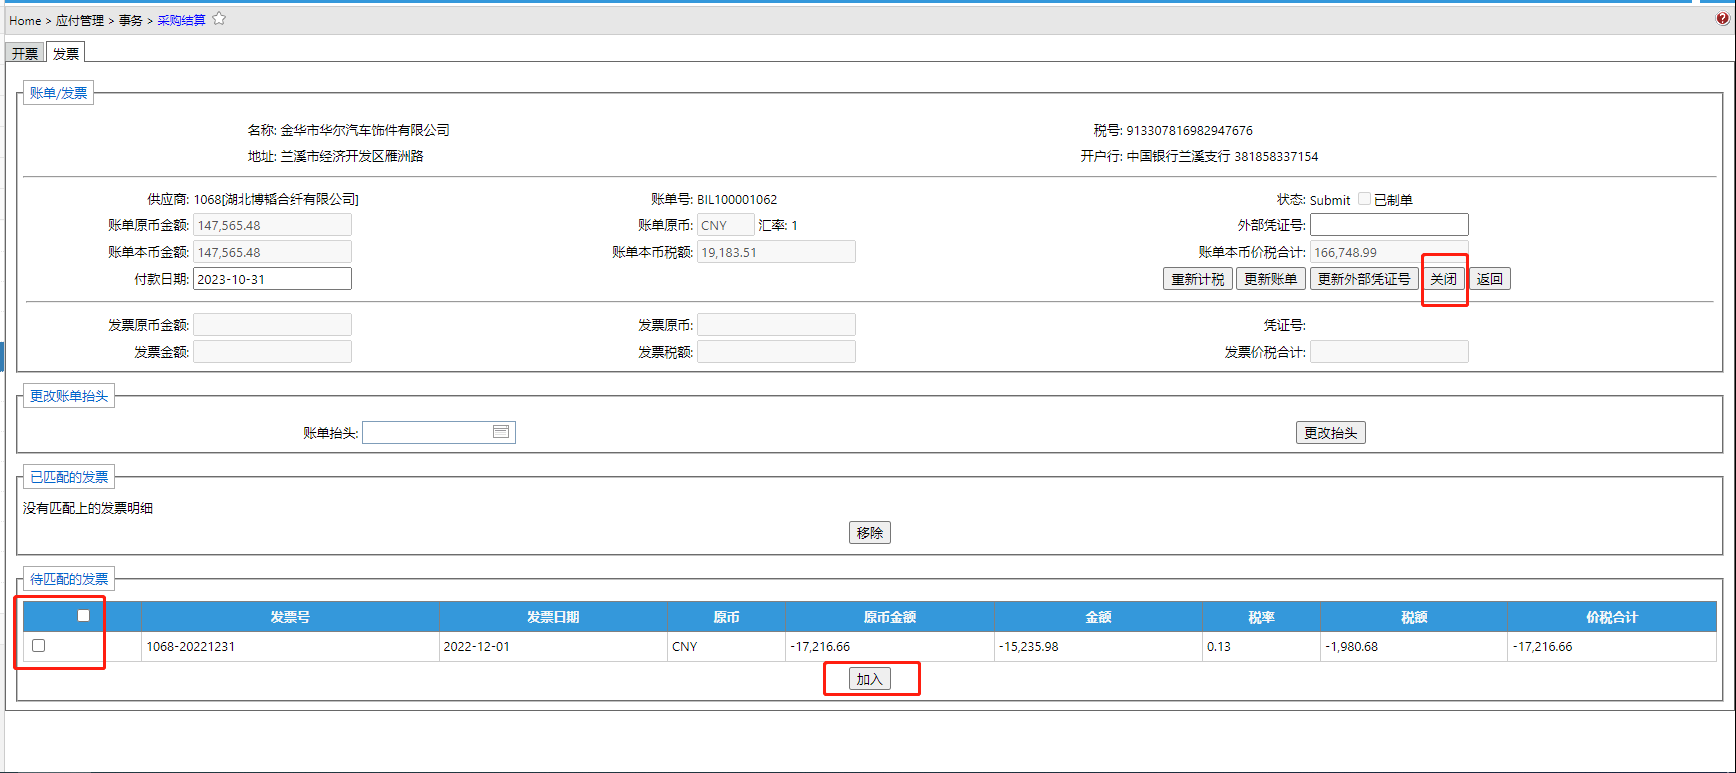Click the 发票税额 field

click(x=776, y=352)
